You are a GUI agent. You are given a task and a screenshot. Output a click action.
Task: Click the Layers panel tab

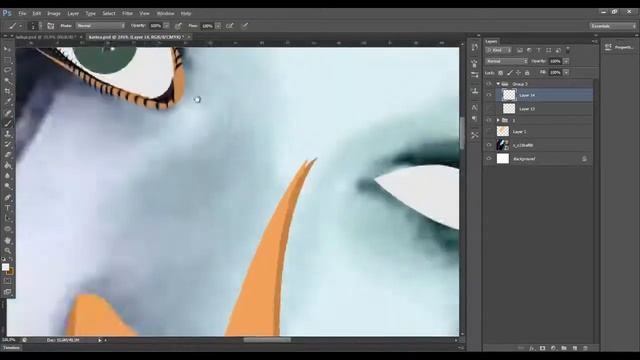click(x=491, y=41)
